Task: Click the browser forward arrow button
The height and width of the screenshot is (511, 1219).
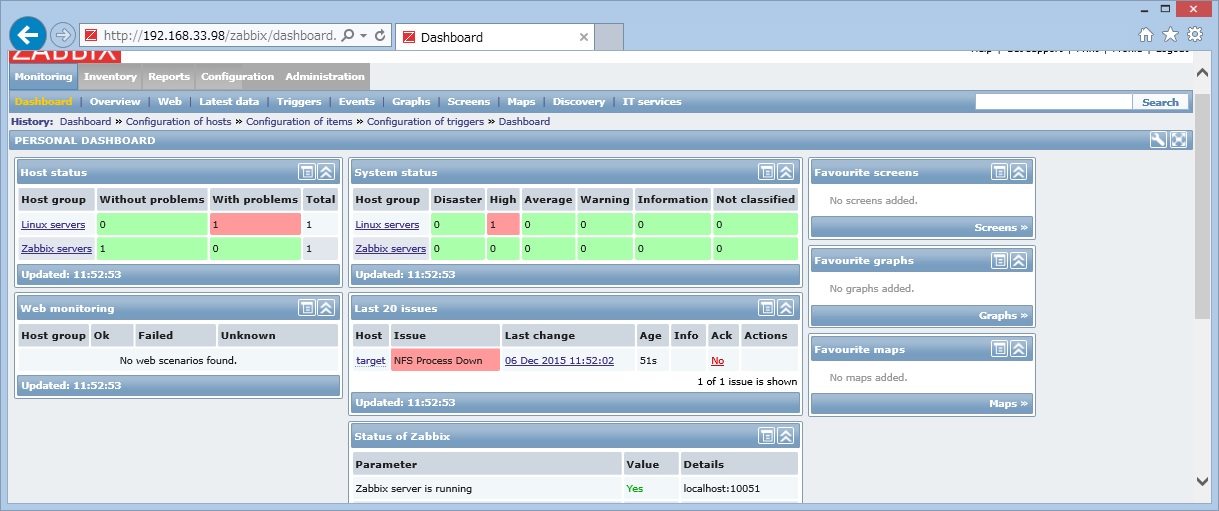Action: pyautogui.click(x=62, y=35)
